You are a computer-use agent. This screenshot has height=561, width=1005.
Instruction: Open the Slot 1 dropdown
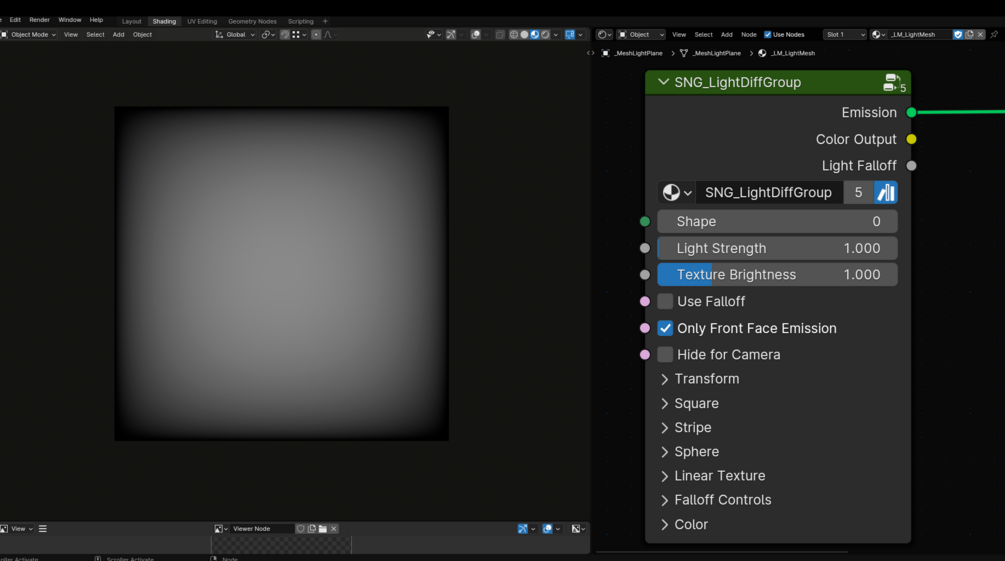[x=845, y=35]
